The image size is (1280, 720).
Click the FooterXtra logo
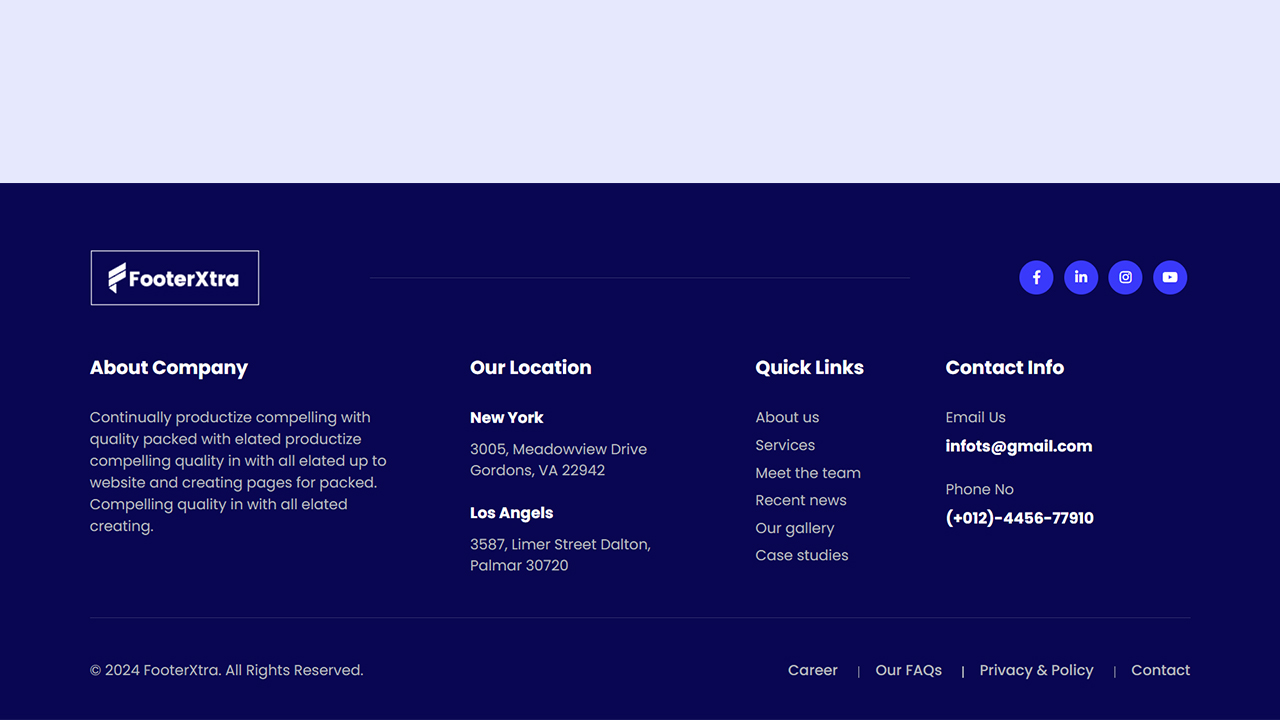(x=175, y=277)
